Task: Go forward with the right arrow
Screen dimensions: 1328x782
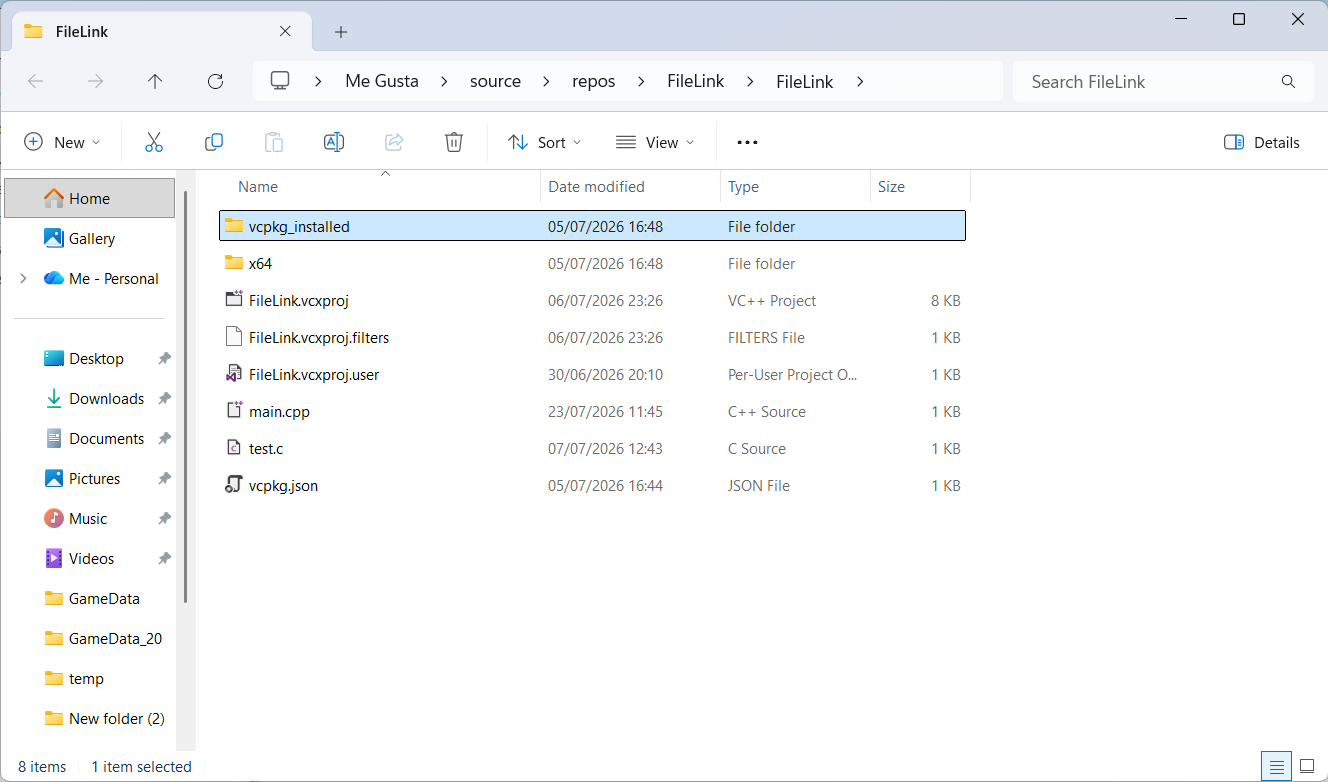Action: (x=95, y=82)
